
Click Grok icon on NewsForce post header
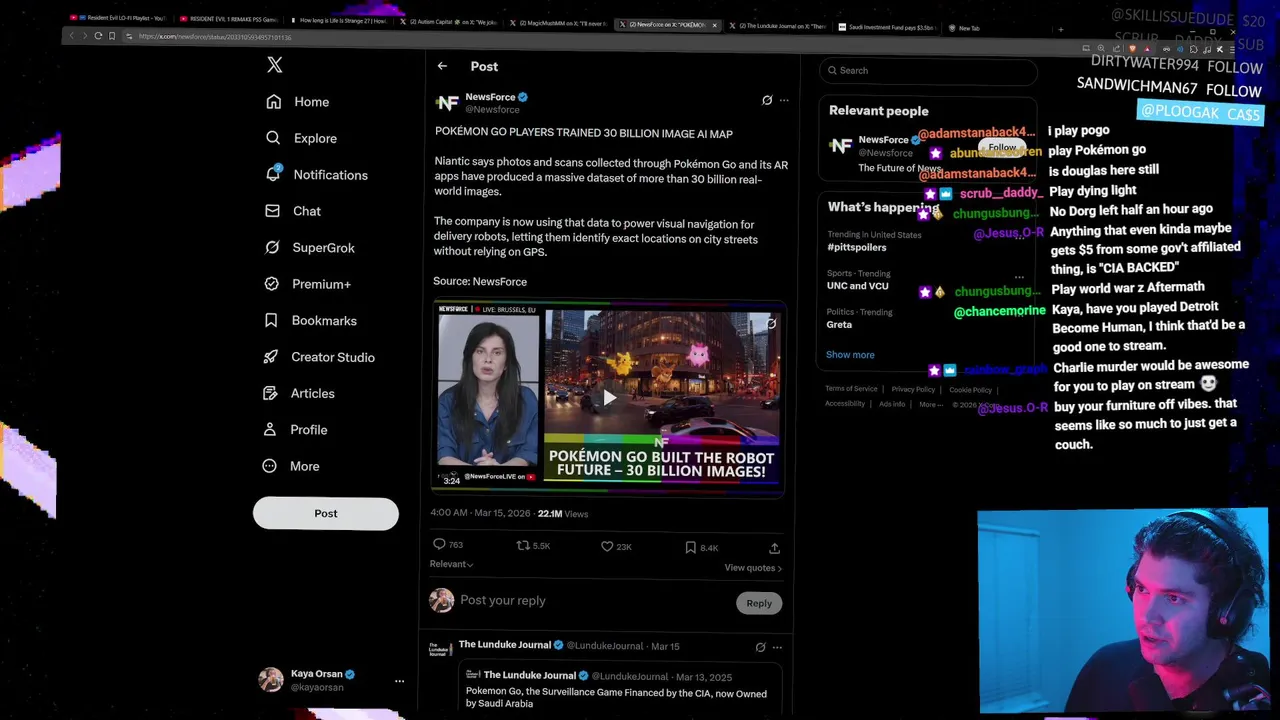(x=767, y=100)
